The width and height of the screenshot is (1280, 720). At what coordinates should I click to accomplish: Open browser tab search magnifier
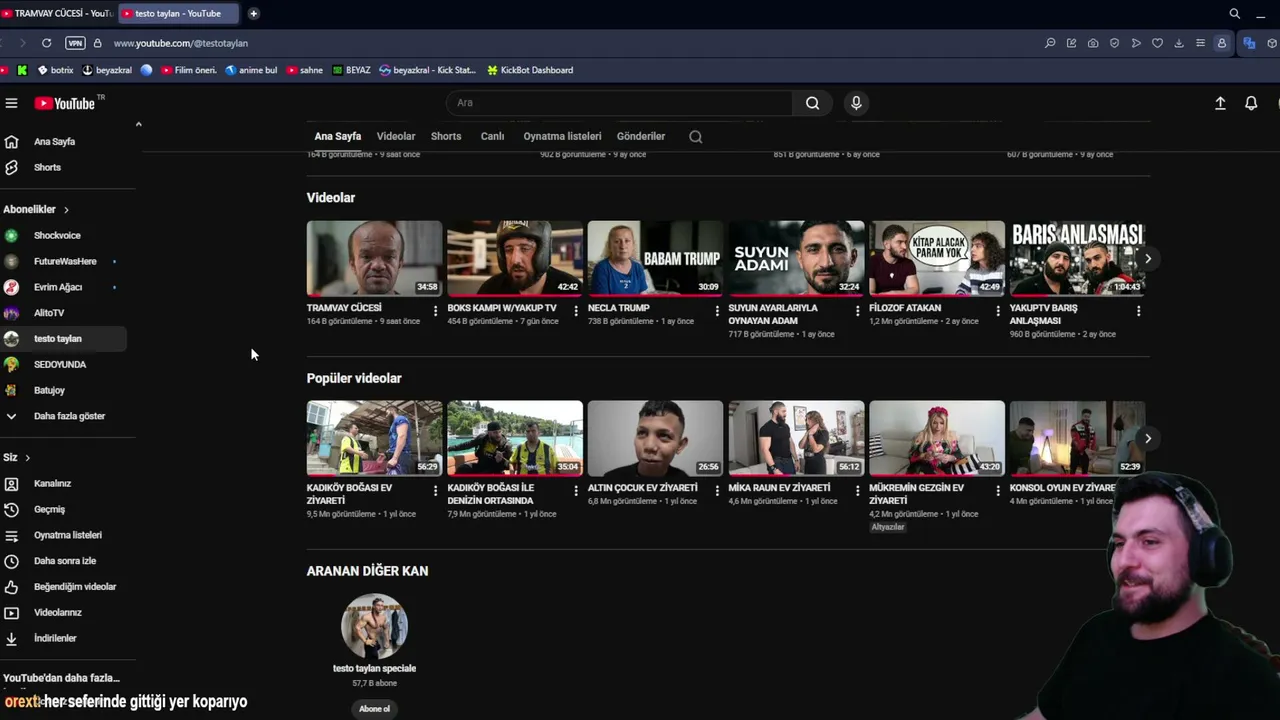point(1234,14)
